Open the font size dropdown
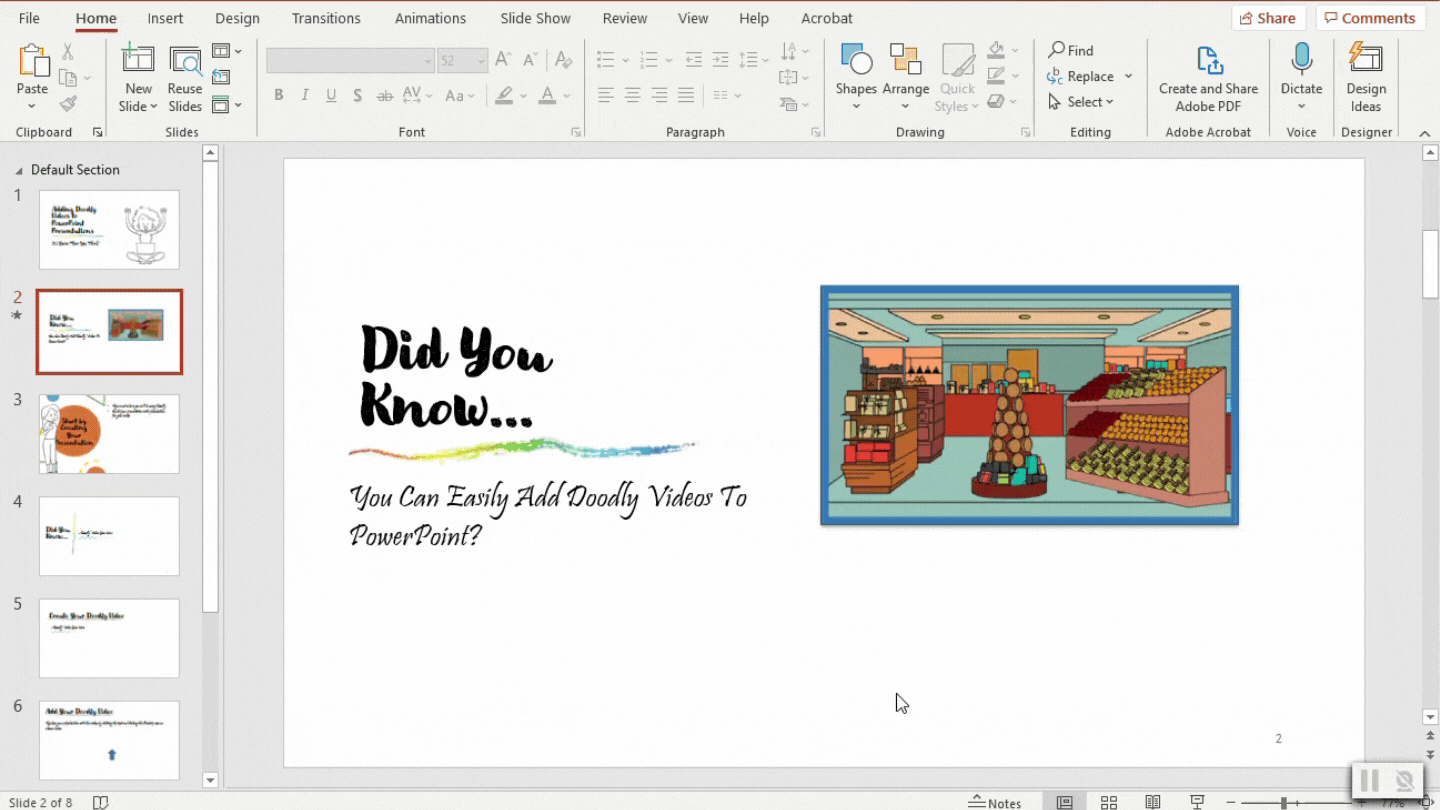Viewport: 1440px width, 810px height. tap(481, 61)
